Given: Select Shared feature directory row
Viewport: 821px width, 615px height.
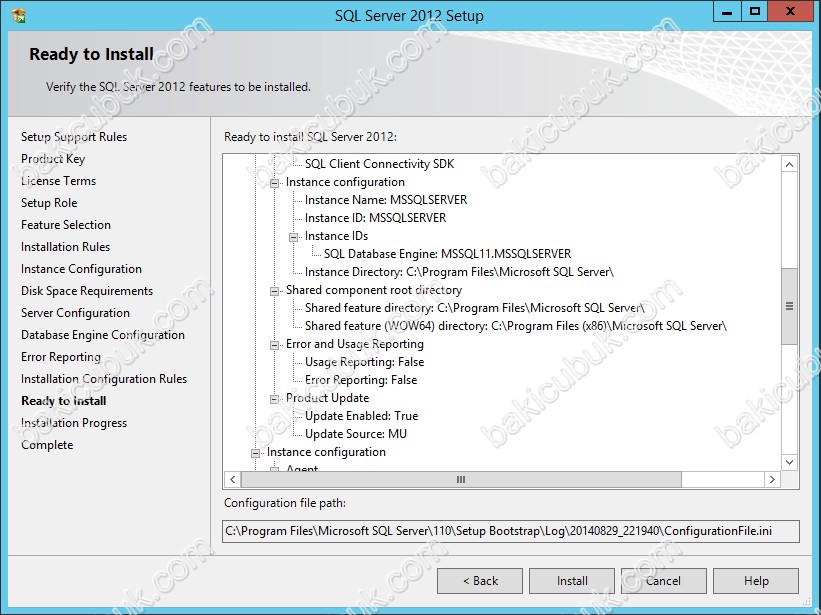Looking at the screenshot, I should [475, 308].
